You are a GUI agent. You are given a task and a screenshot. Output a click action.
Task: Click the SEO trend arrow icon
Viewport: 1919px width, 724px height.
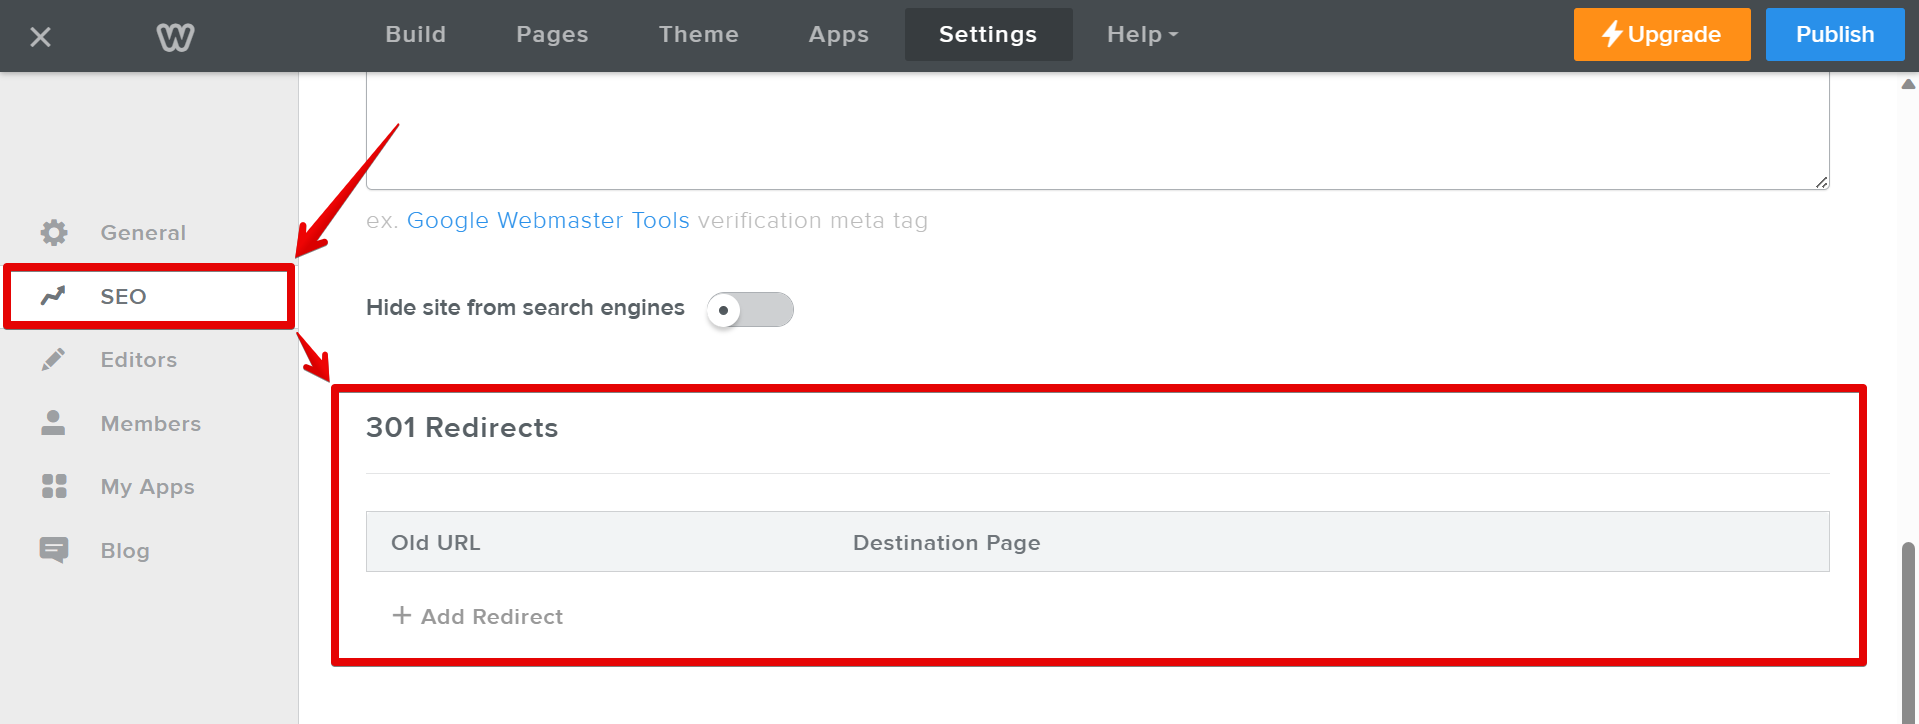tap(53, 296)
